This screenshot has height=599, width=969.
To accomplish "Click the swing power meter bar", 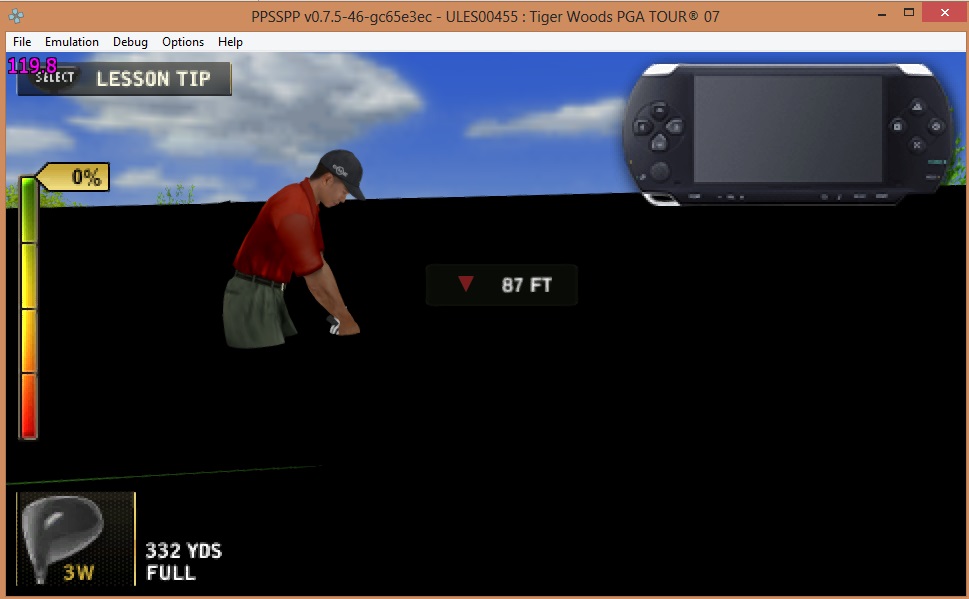I will point(29,308).
